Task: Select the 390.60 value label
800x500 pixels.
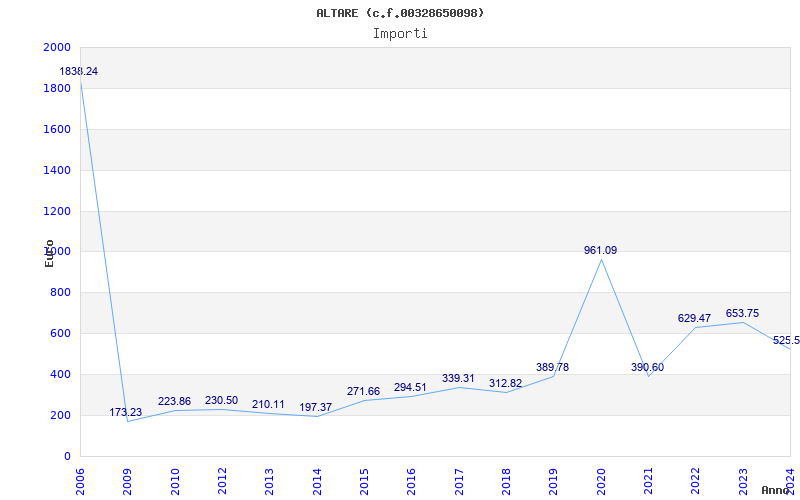Action: 647,367
